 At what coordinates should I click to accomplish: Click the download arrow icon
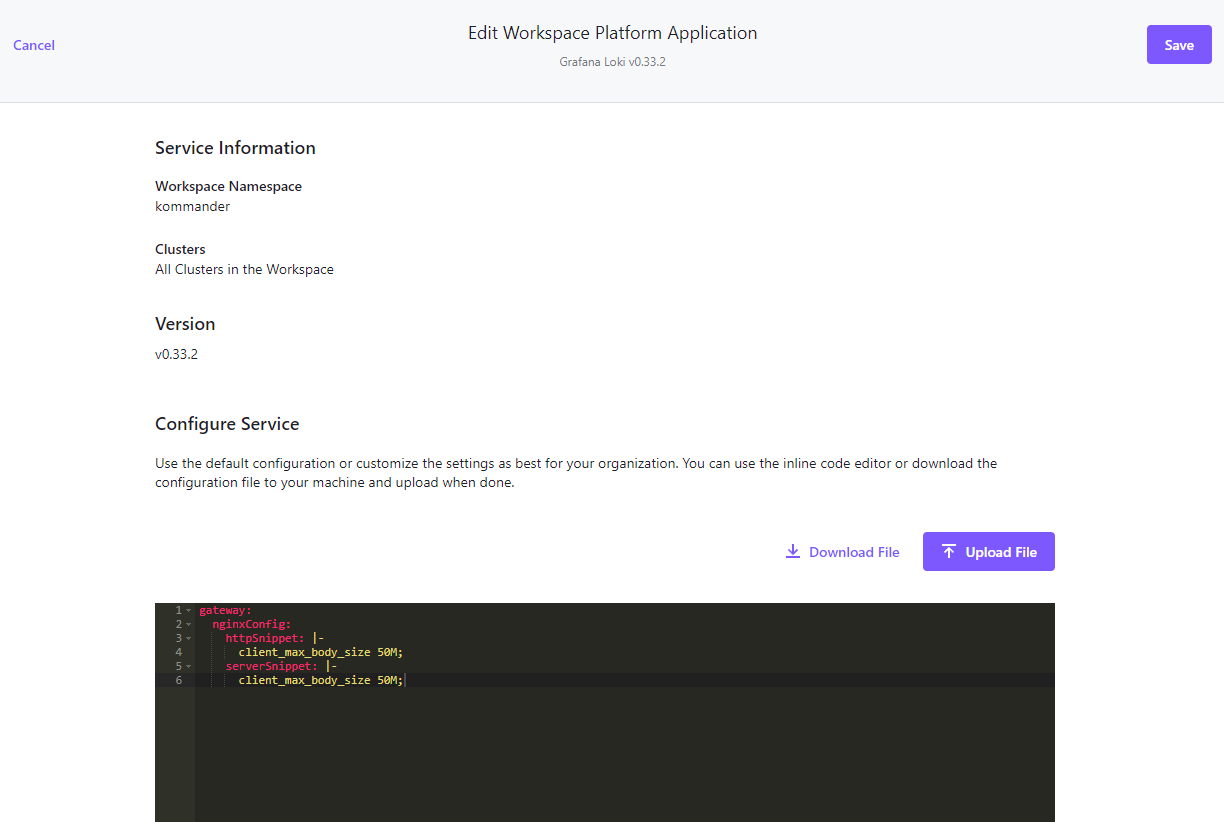point(793,551)
